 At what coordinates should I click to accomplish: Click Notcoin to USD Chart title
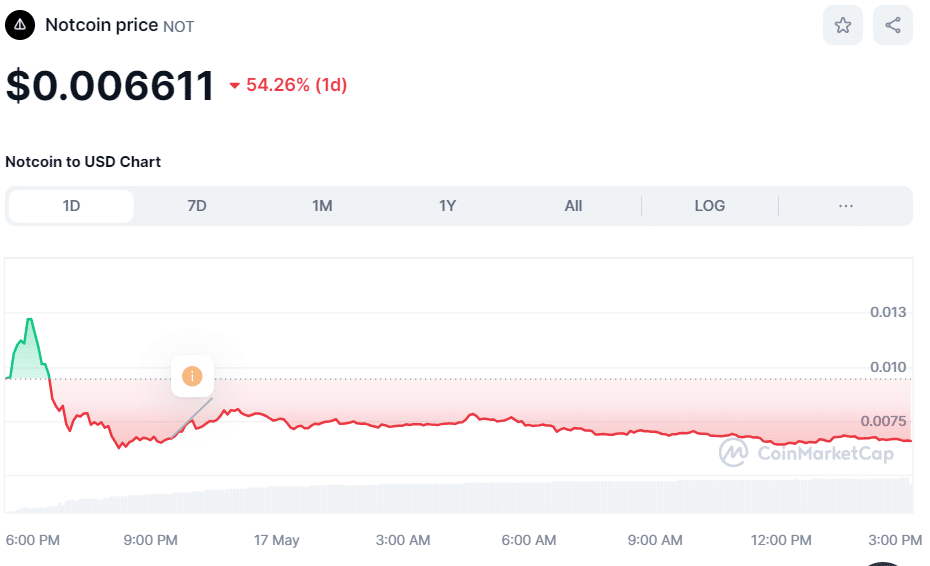click(x=83, y=162)
